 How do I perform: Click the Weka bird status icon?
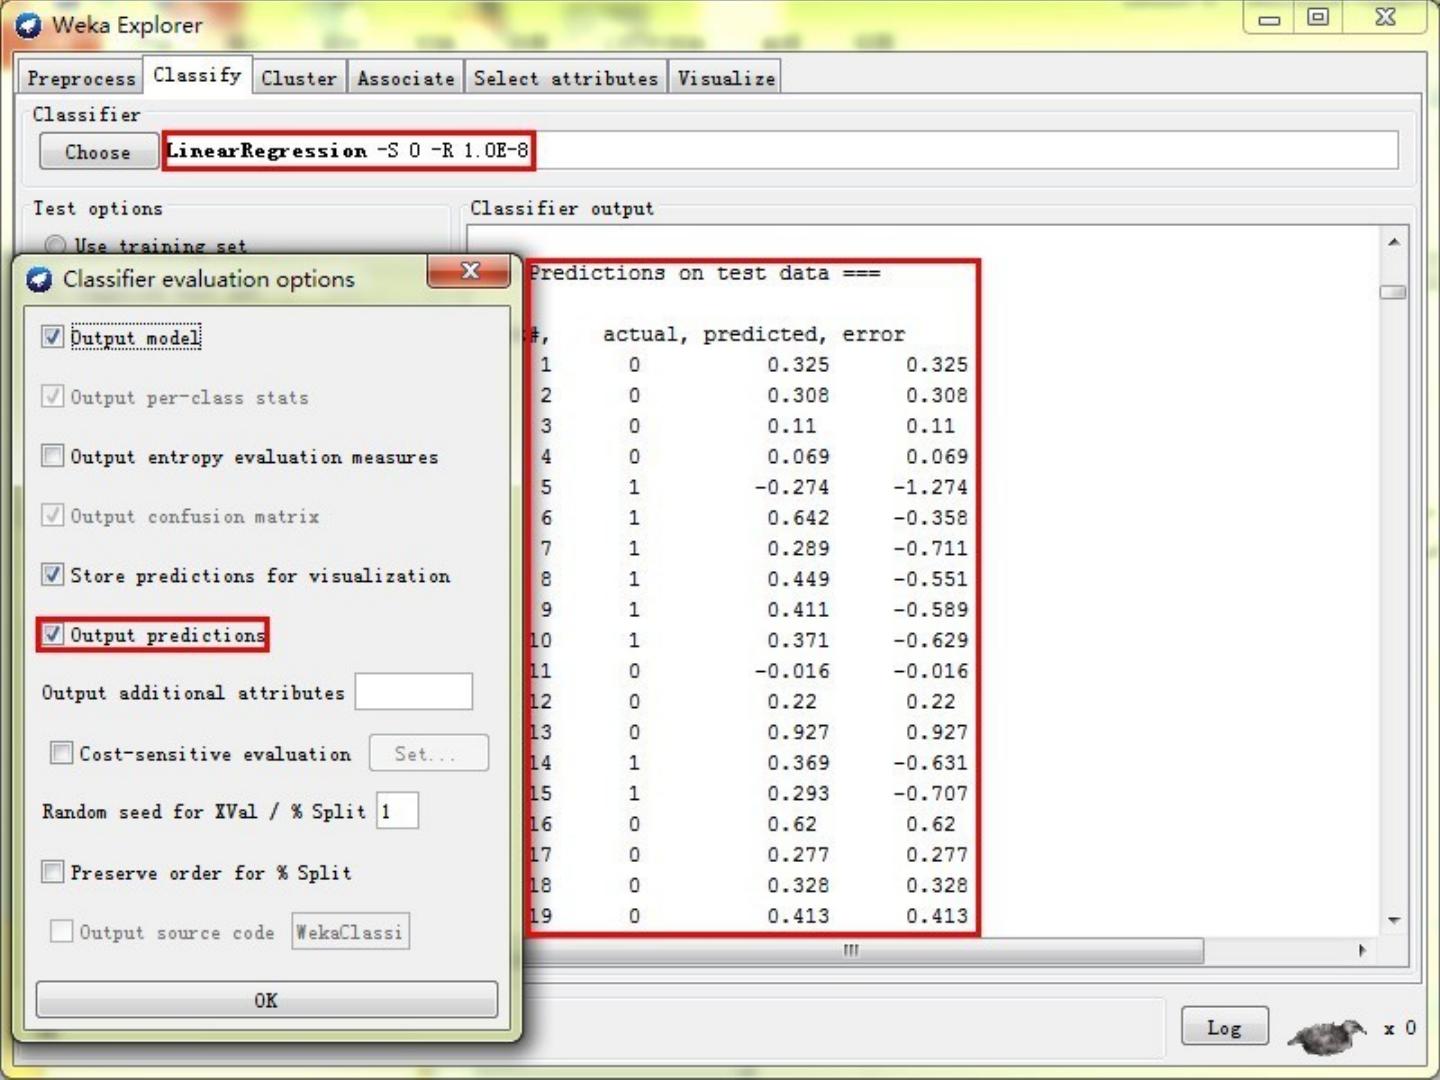1326,1035
